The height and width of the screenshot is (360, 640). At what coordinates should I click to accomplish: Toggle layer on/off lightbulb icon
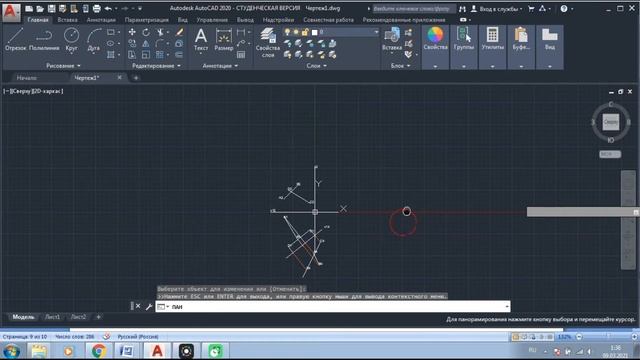point(287,32)
